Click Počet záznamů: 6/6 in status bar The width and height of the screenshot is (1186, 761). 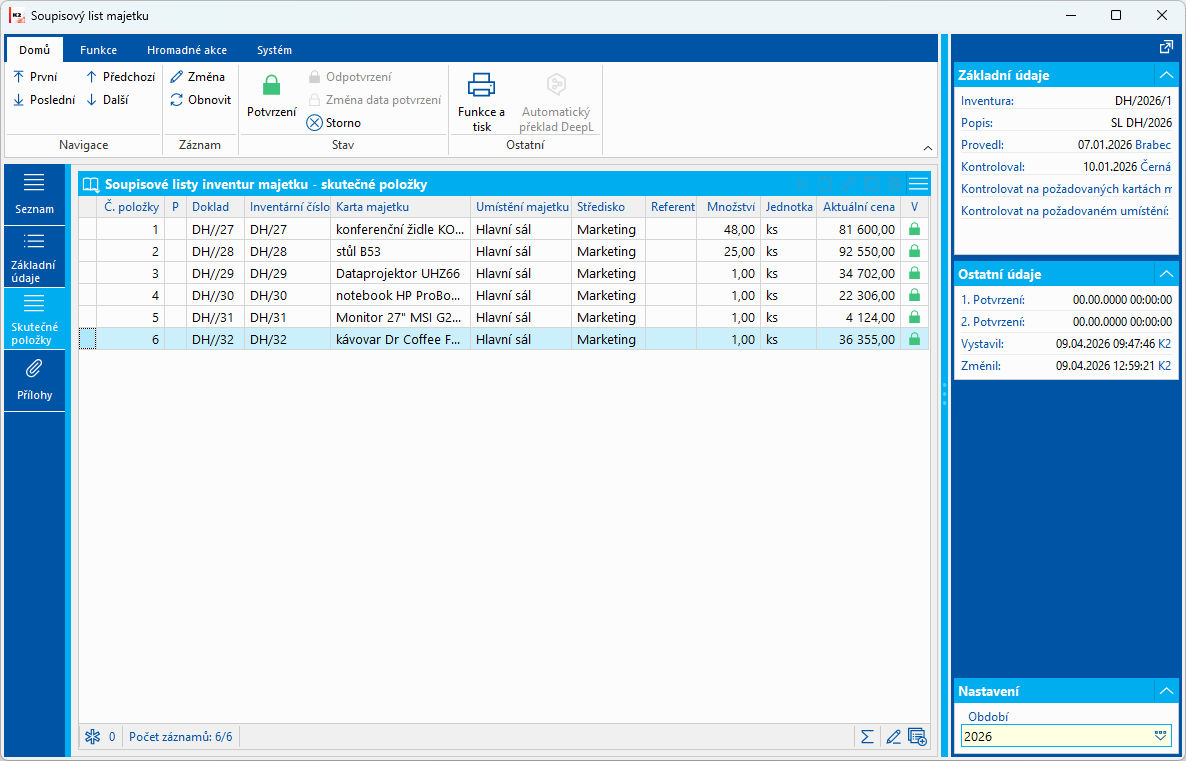point(181,736)
